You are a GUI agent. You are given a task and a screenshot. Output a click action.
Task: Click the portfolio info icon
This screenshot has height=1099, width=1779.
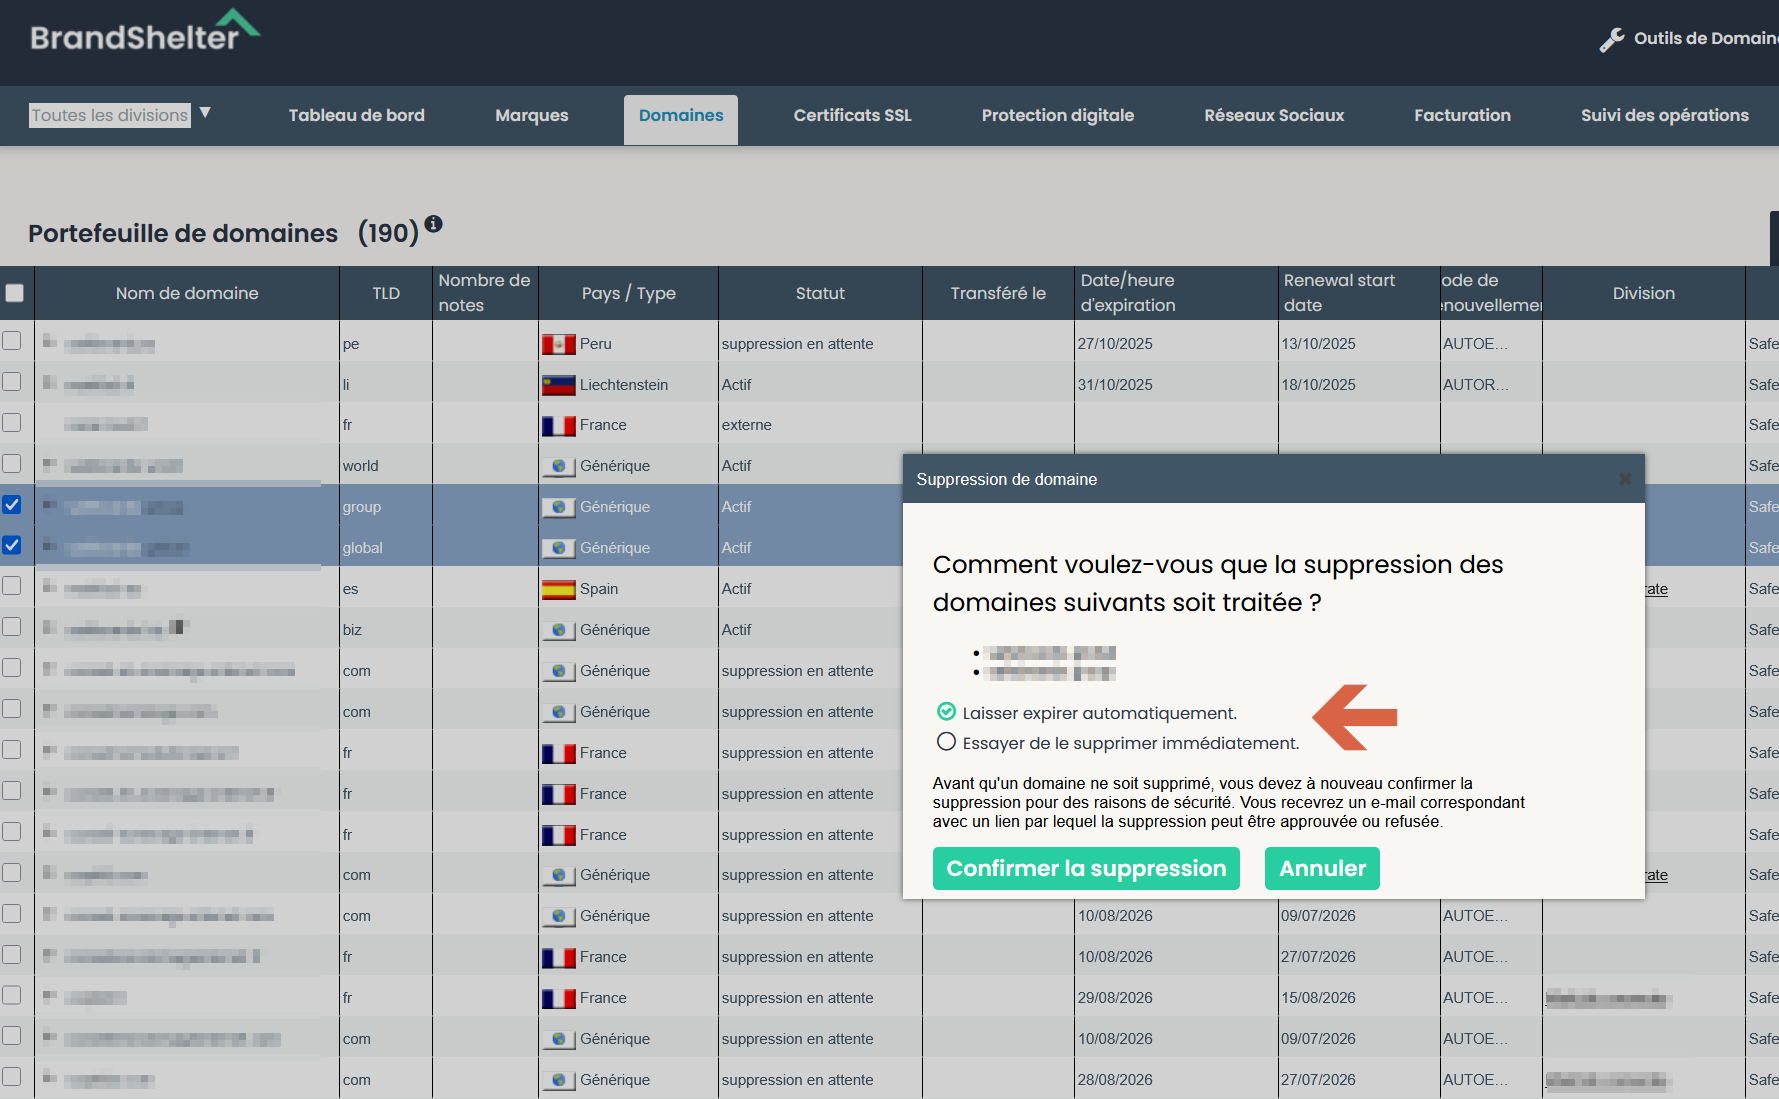pyautogui.click(x=433, y=224)
